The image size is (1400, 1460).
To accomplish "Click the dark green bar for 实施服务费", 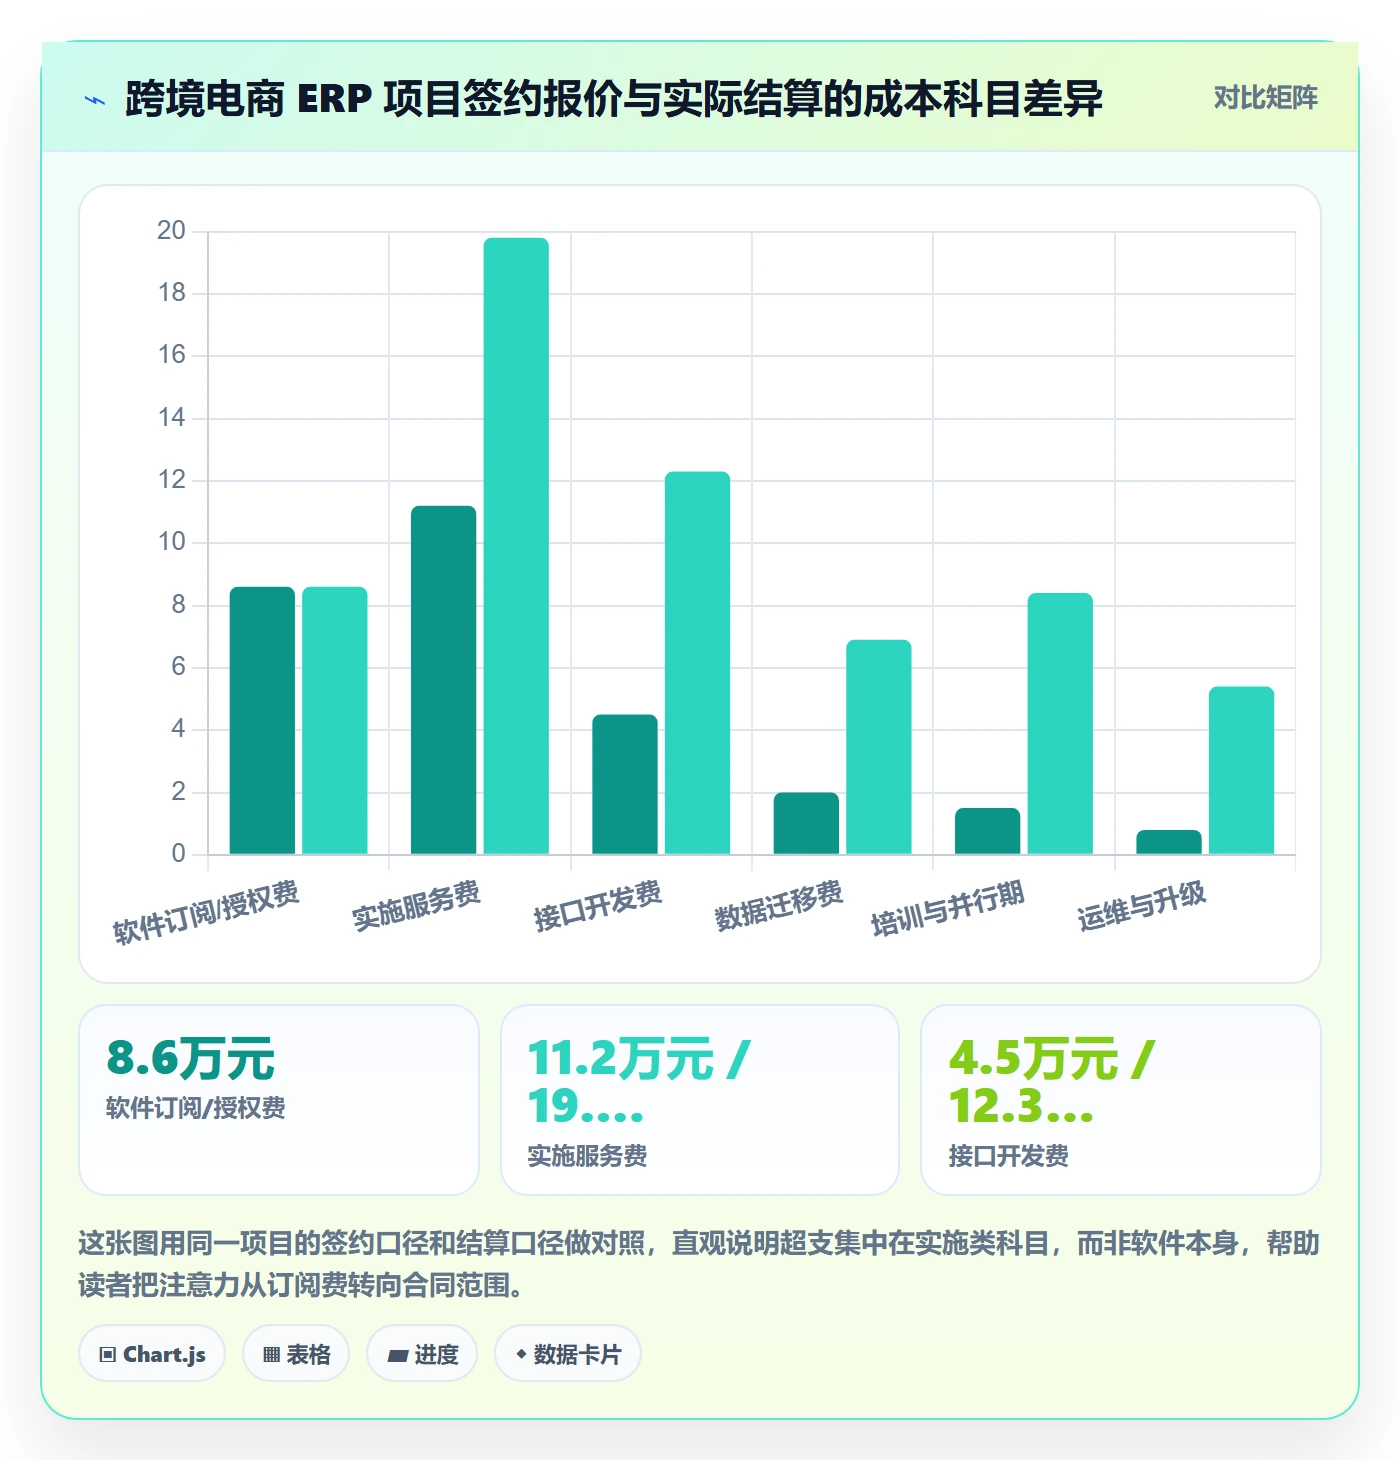I will 443,680.
